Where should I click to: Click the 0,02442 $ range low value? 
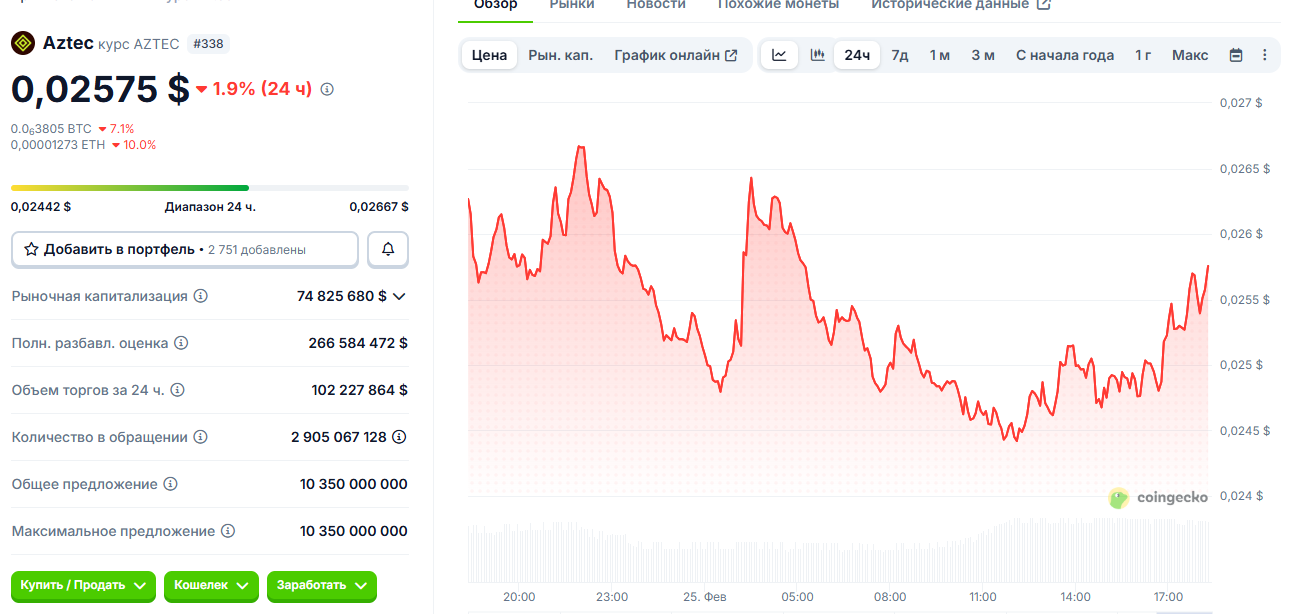tap(41, 207)
